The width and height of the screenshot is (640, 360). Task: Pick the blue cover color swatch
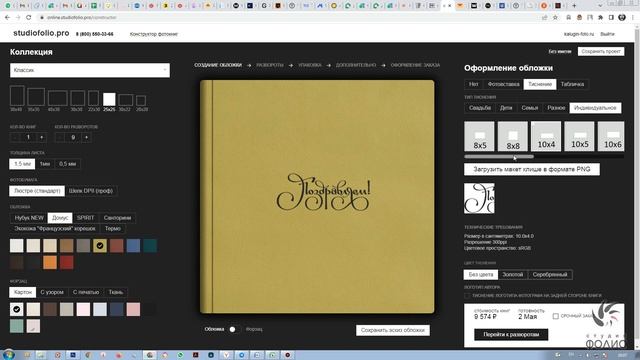(133, 246)
